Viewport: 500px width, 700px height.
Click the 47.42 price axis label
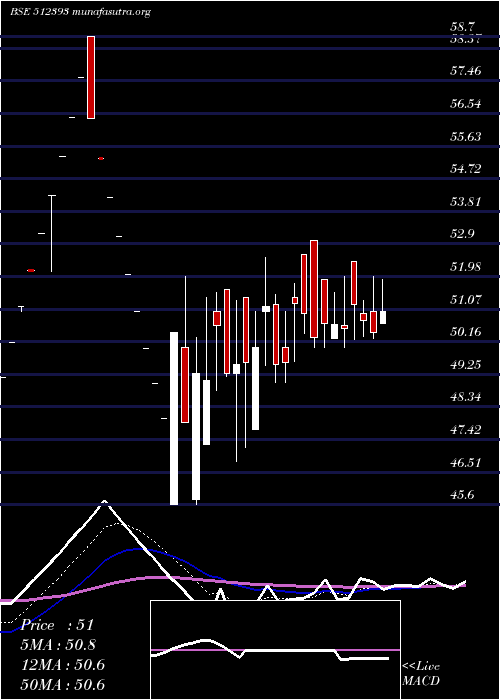coord(466,430)
